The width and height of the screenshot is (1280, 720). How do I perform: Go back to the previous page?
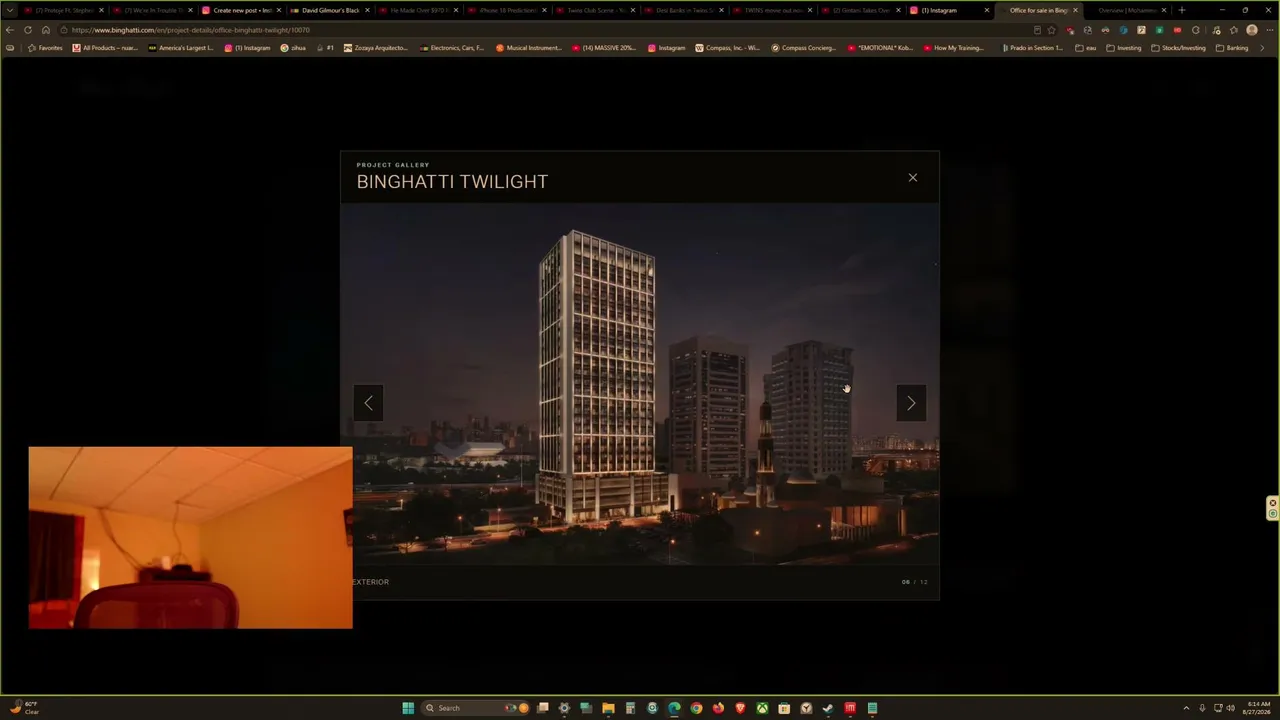10,30
